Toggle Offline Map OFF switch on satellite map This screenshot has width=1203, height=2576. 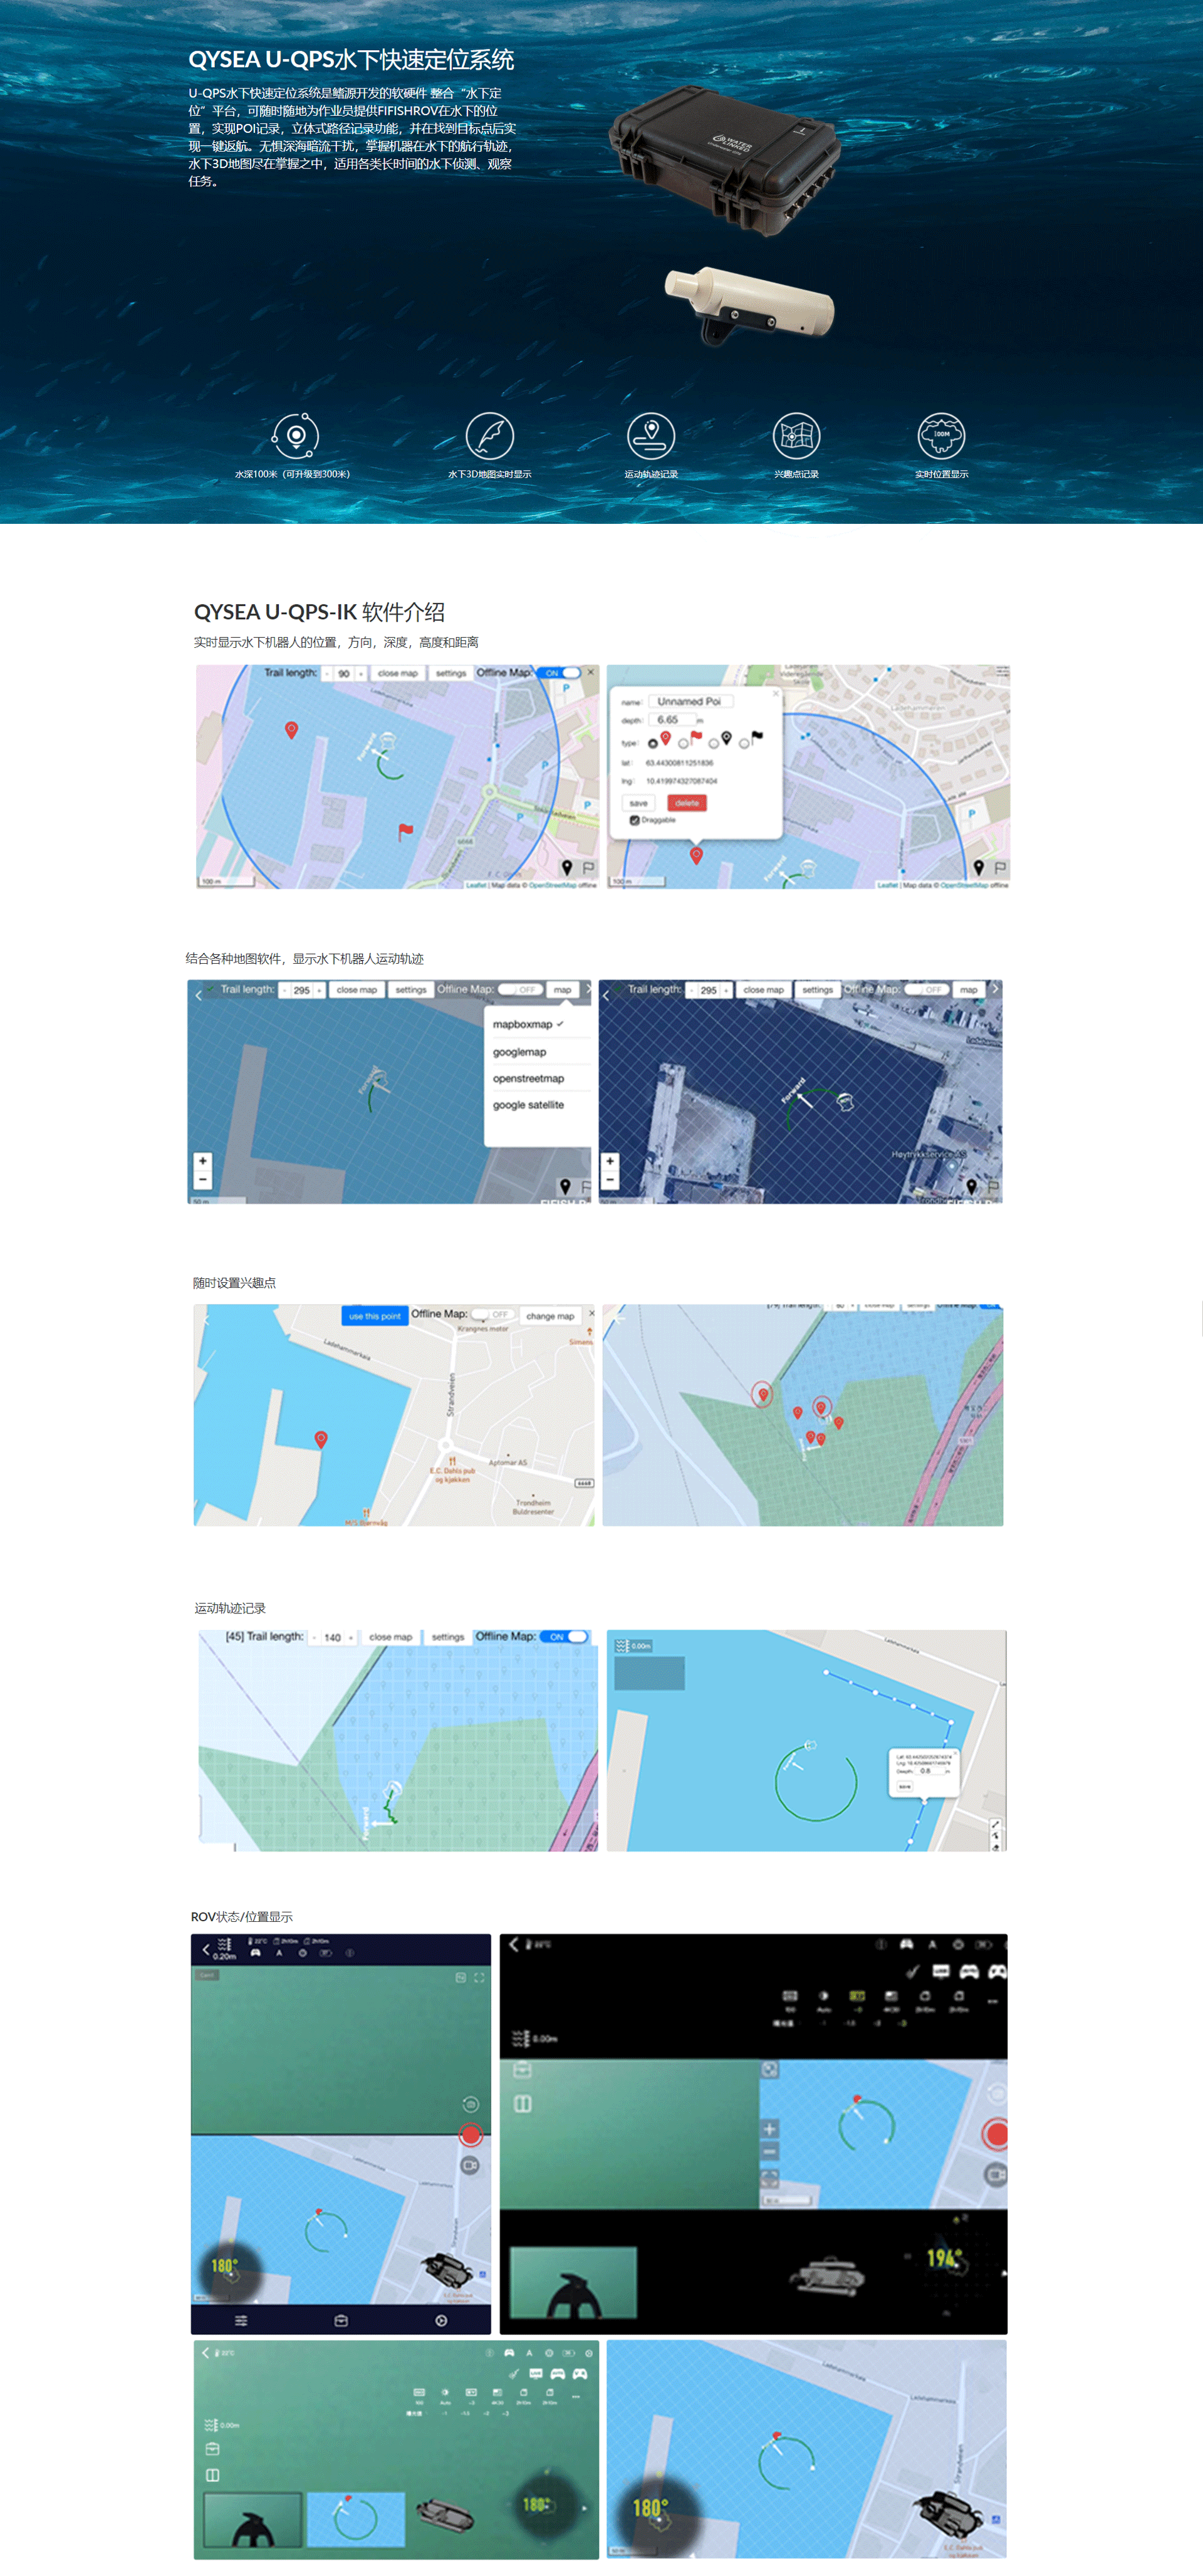[x=926, y=990]
